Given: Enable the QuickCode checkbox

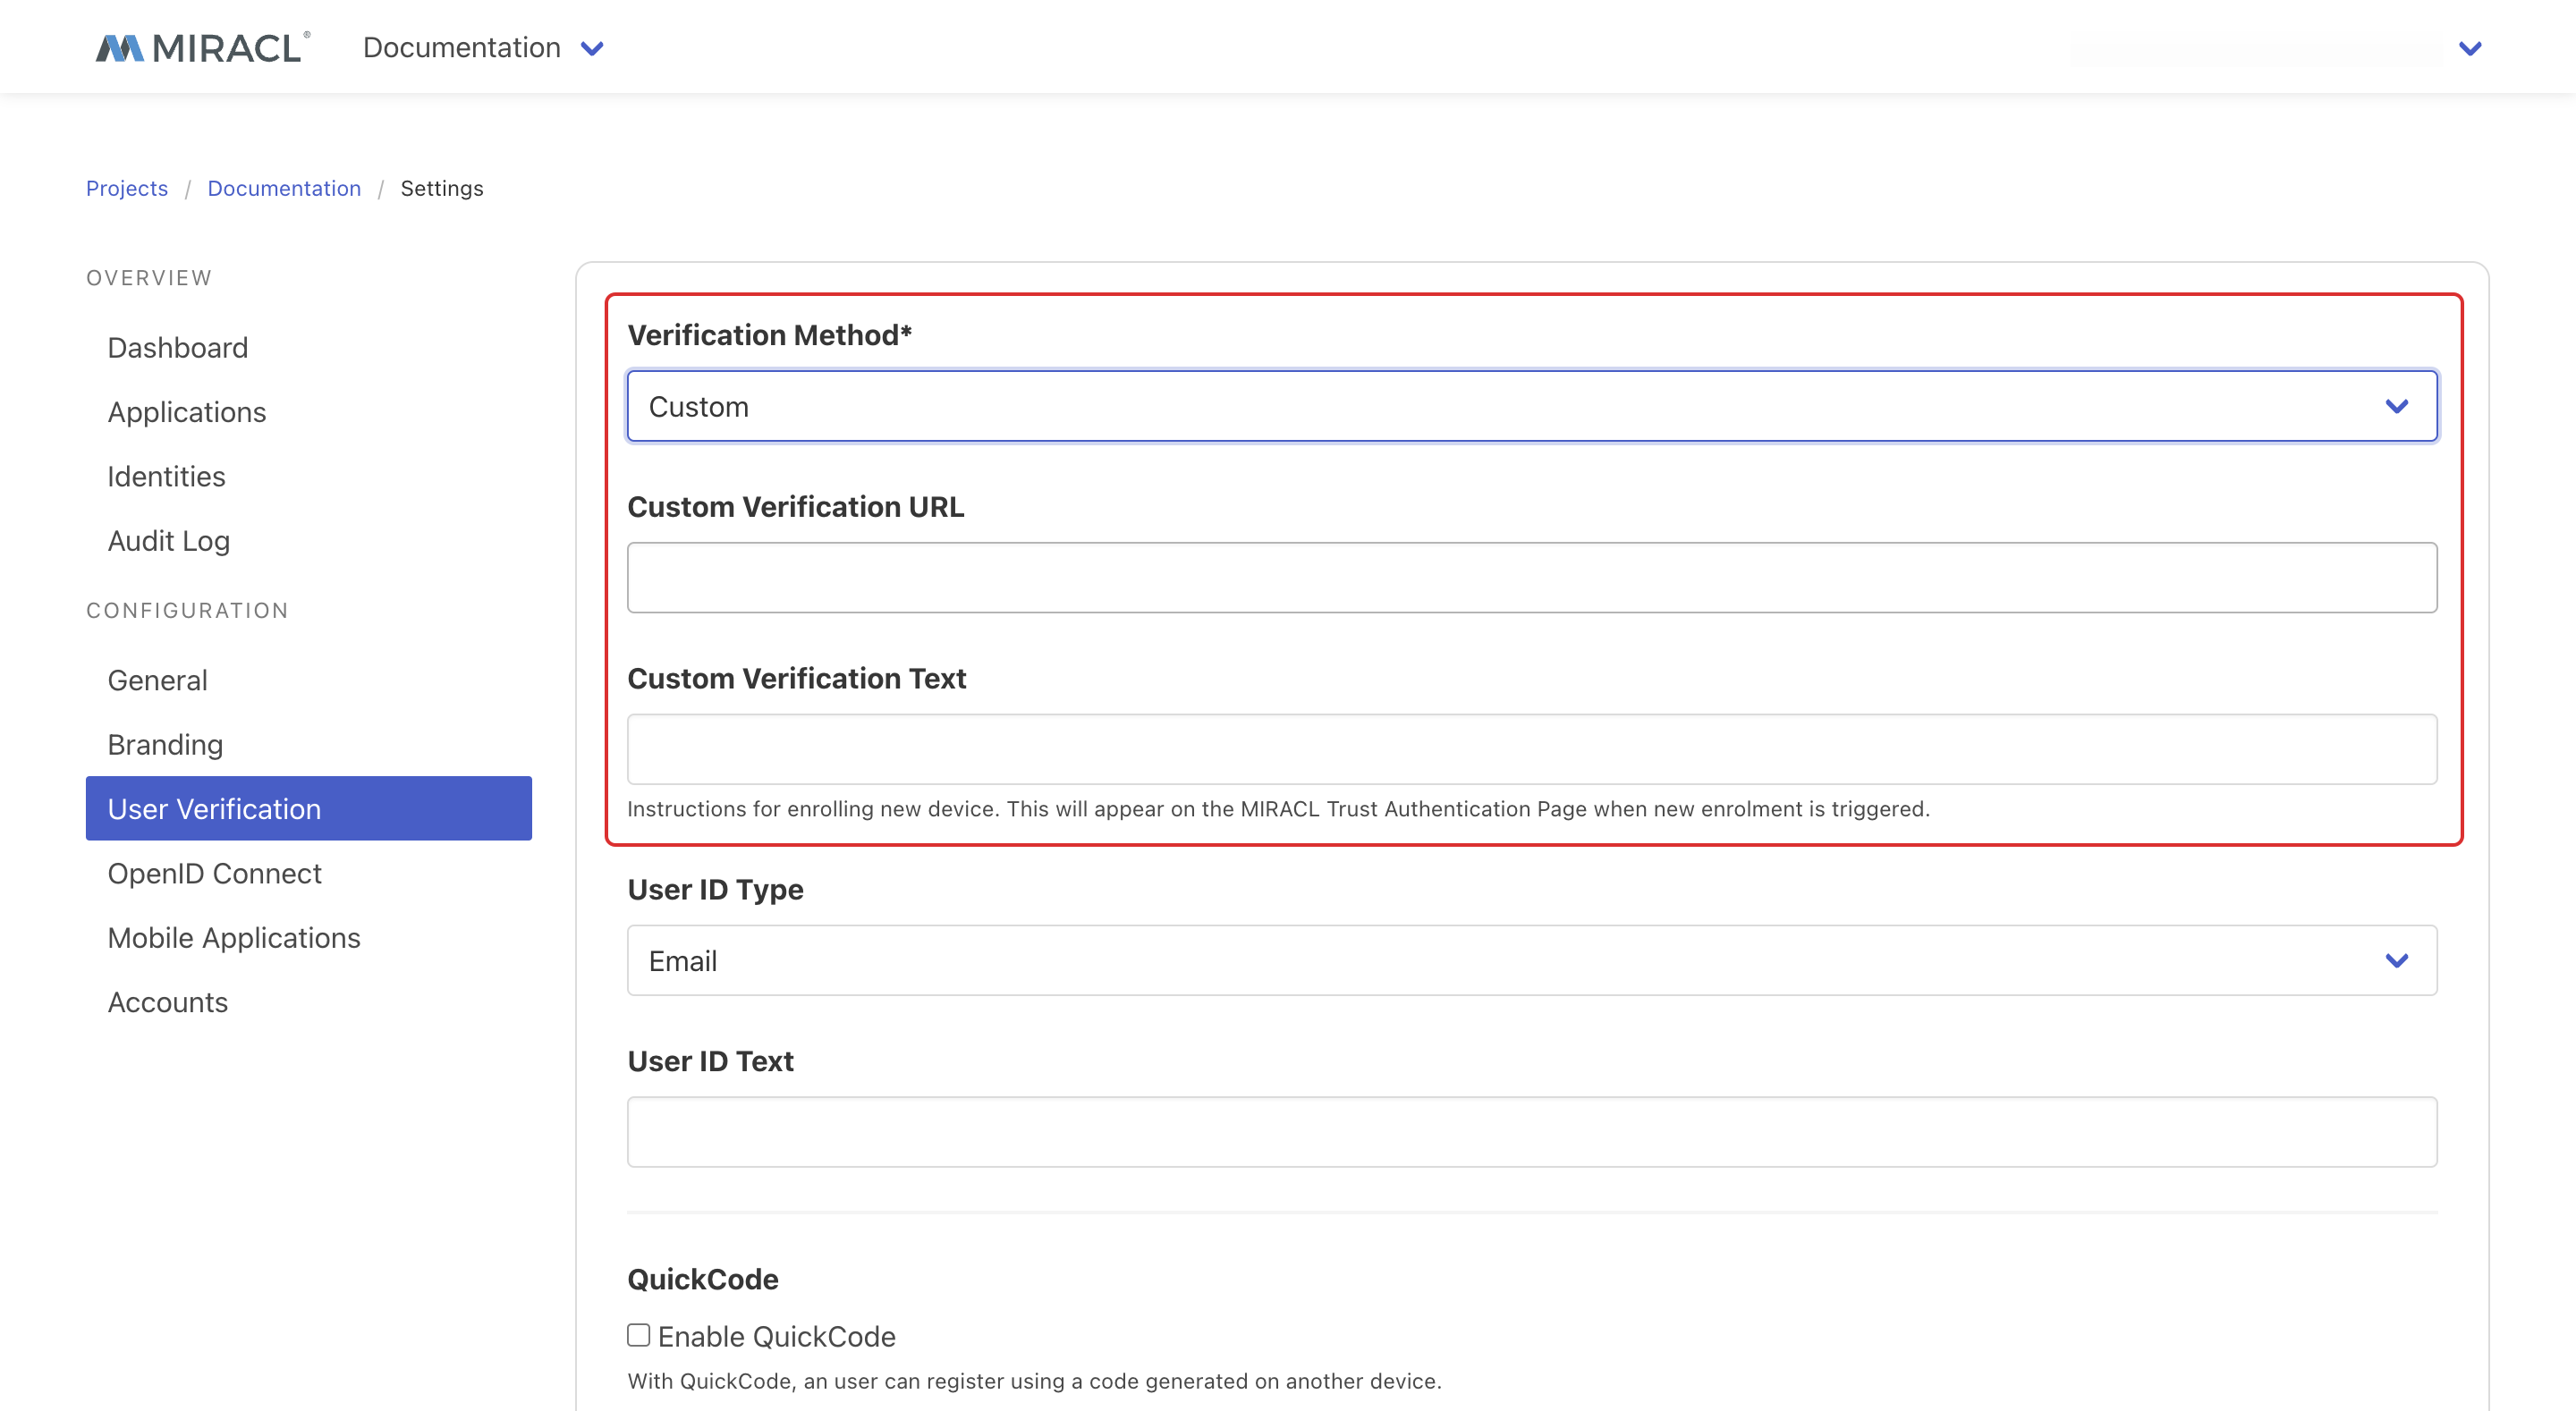Looking at the screenshot, I should (638, 1335).
